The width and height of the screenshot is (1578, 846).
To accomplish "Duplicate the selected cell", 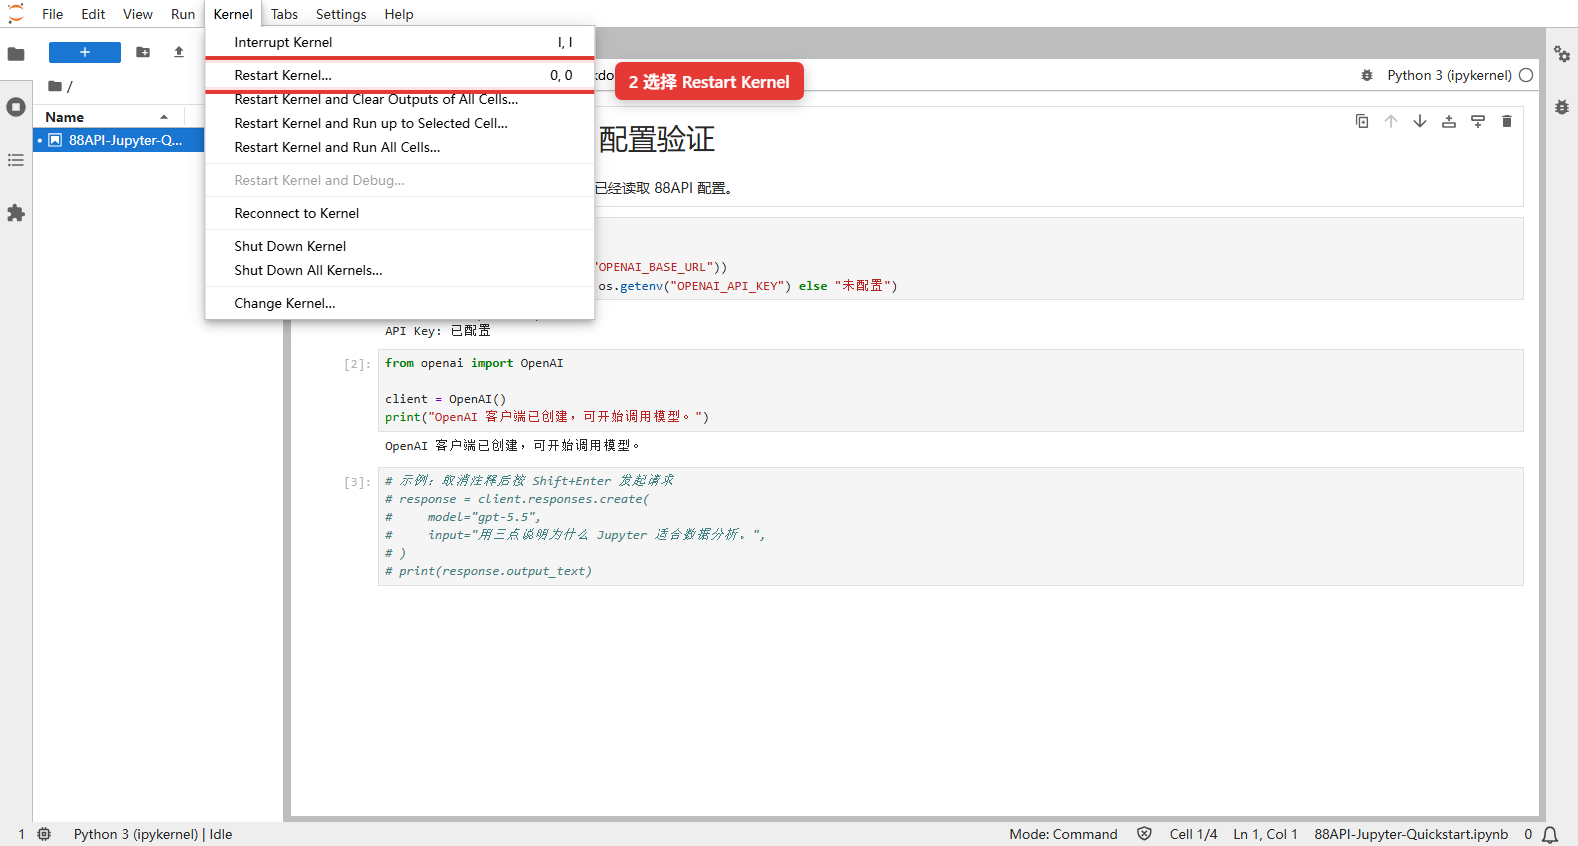I will click(x=1362, y=121).
